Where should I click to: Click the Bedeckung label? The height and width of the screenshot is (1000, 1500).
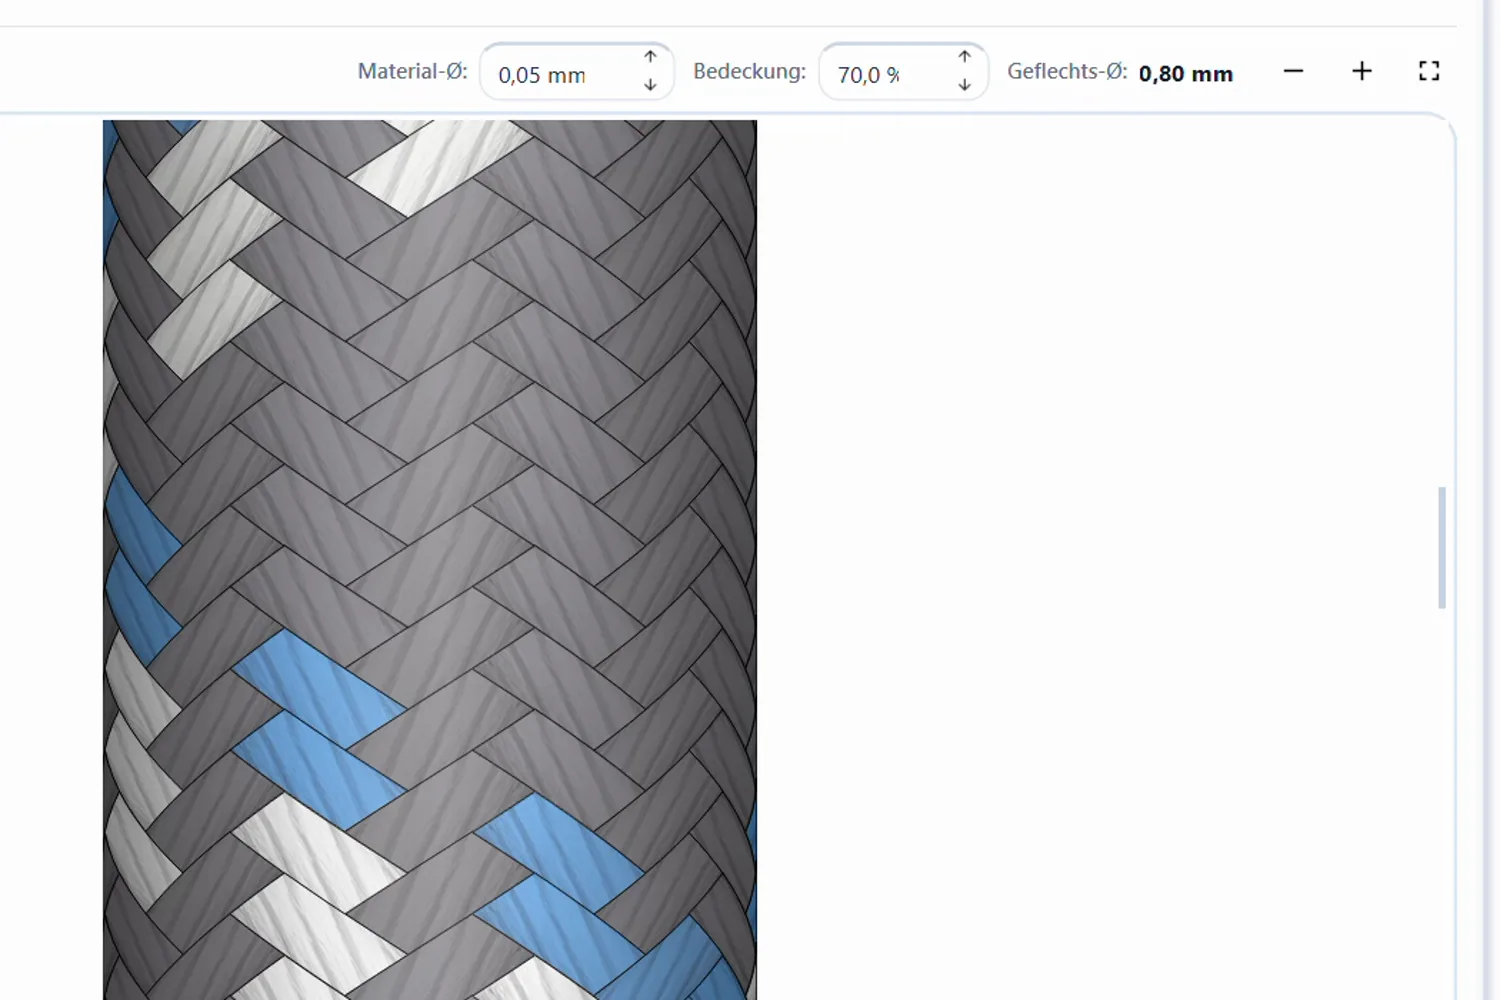tap(749, 72)
